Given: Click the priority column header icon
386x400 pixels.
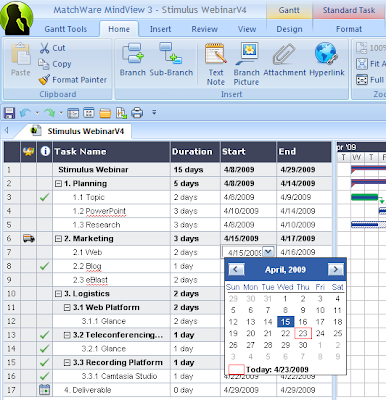Looking at the screenshot, I should tap(29, 152).
